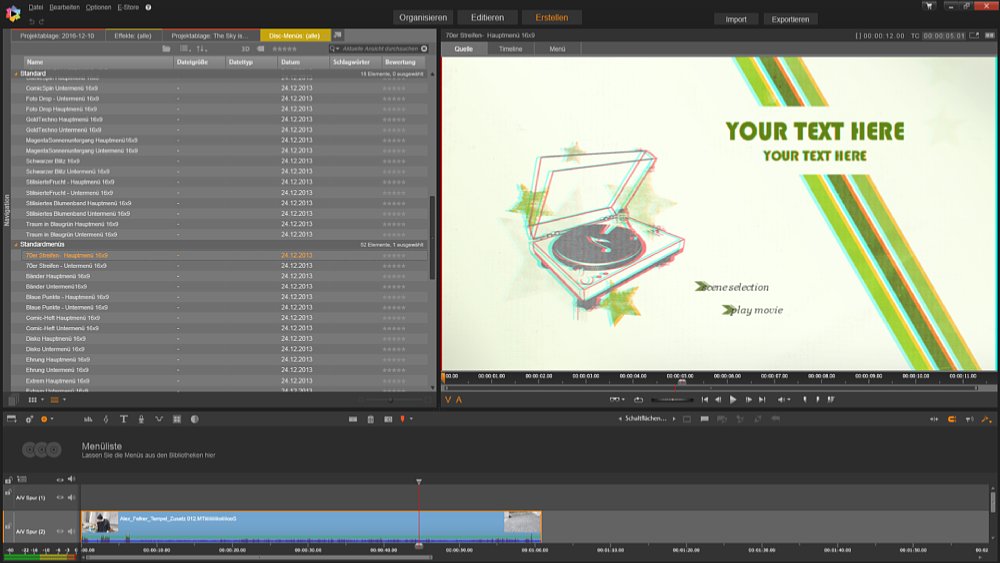Click the undo arrow icon
Viewport: 1000px width, 563px height.
pyautogui.click(x=31, y=21)
